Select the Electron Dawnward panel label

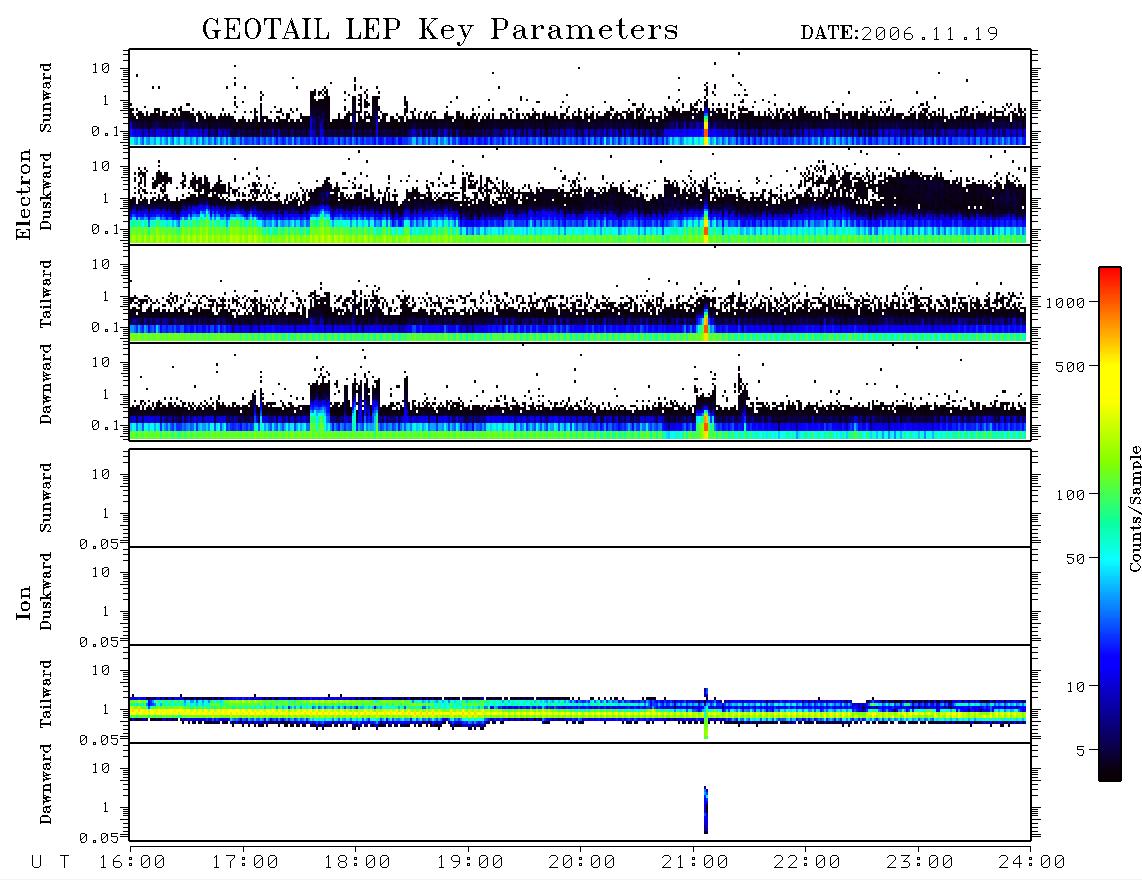click(46, 384)
